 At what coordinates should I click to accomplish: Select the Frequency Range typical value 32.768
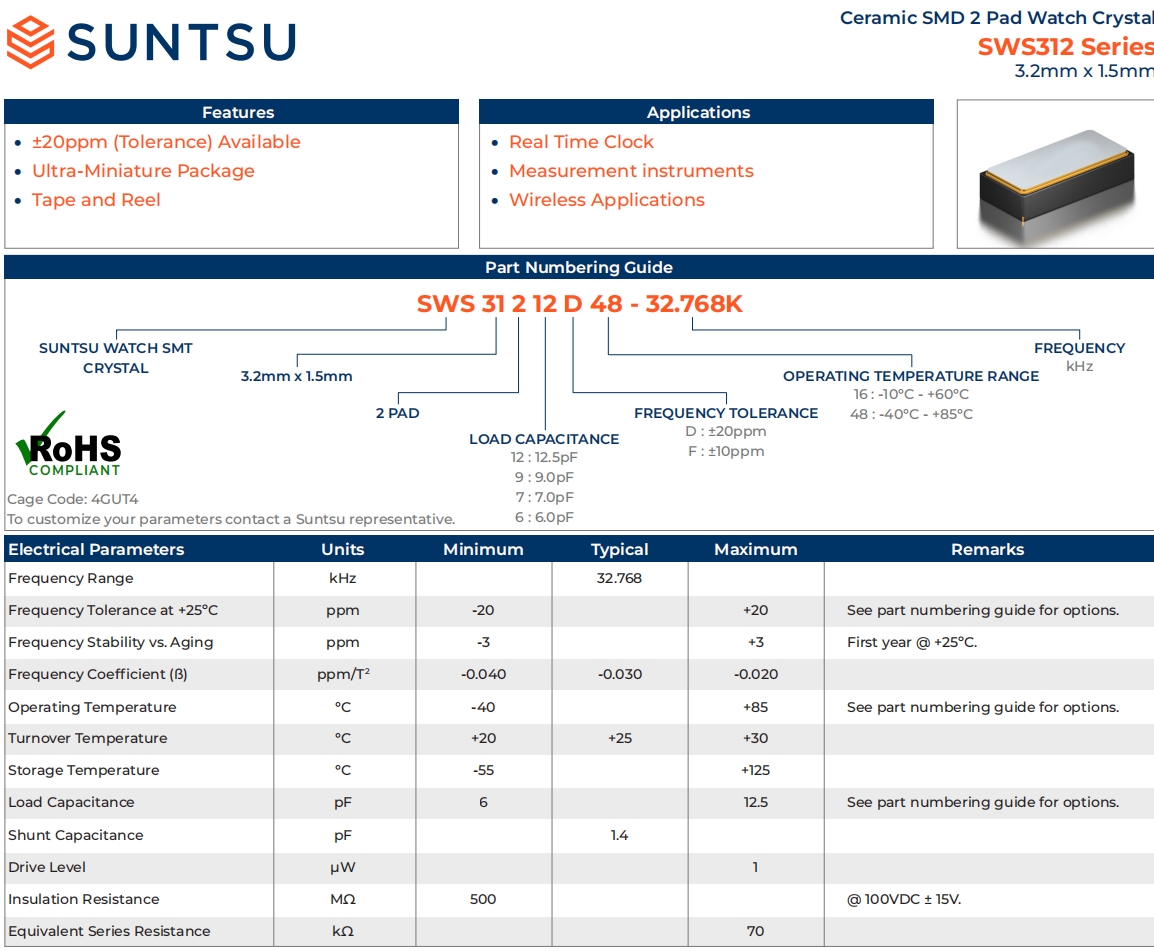[619, 578]
